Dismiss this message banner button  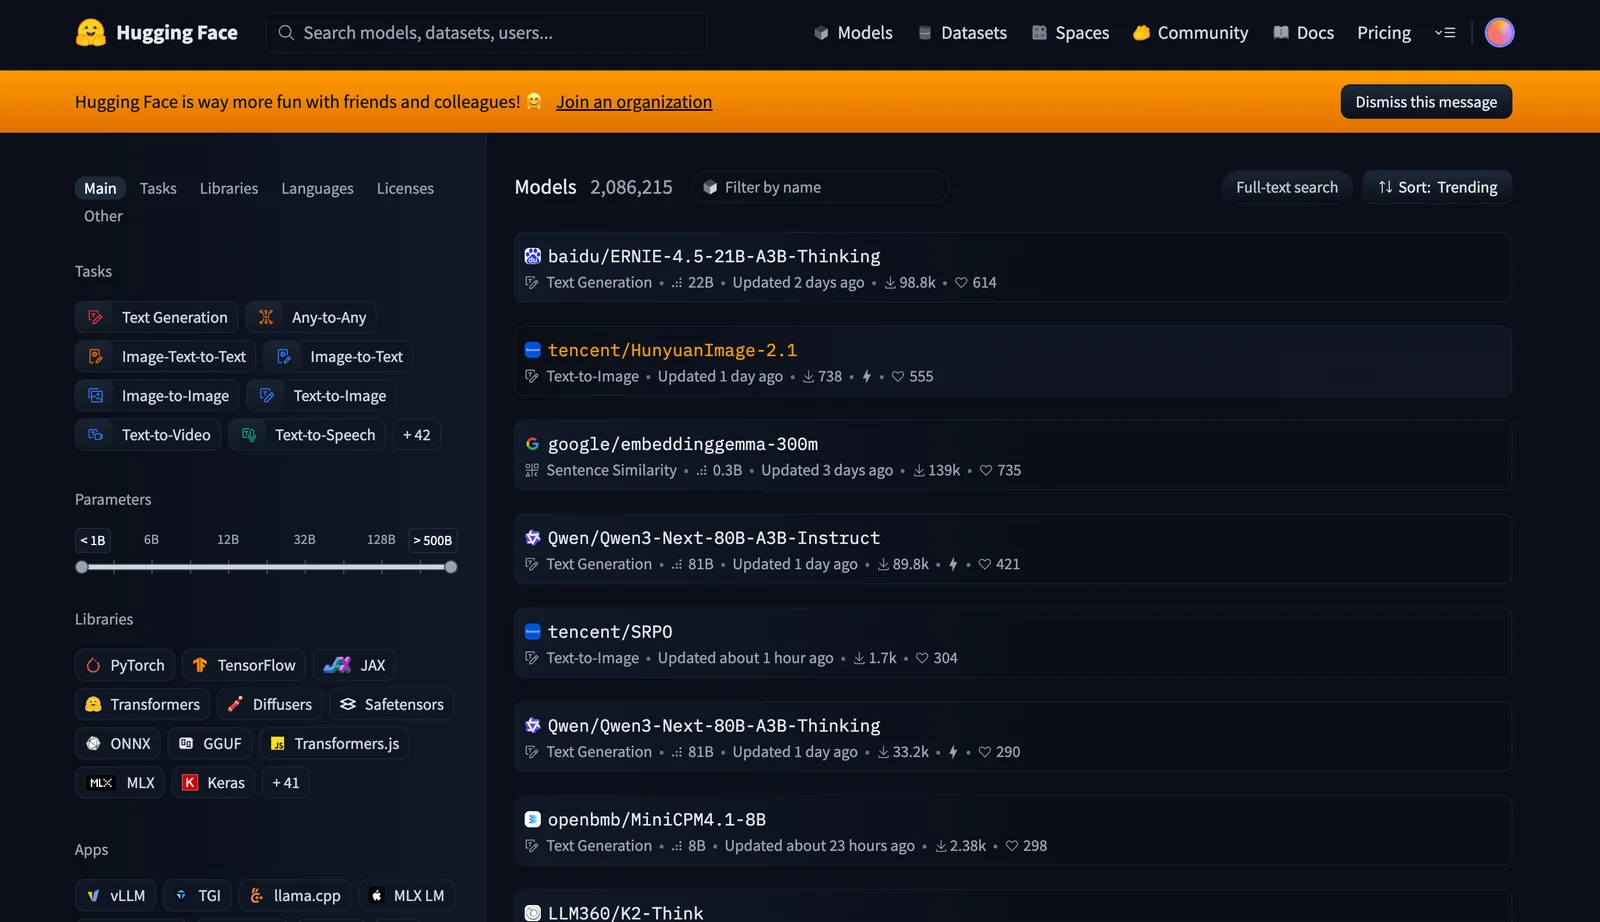coord(1426,102)
